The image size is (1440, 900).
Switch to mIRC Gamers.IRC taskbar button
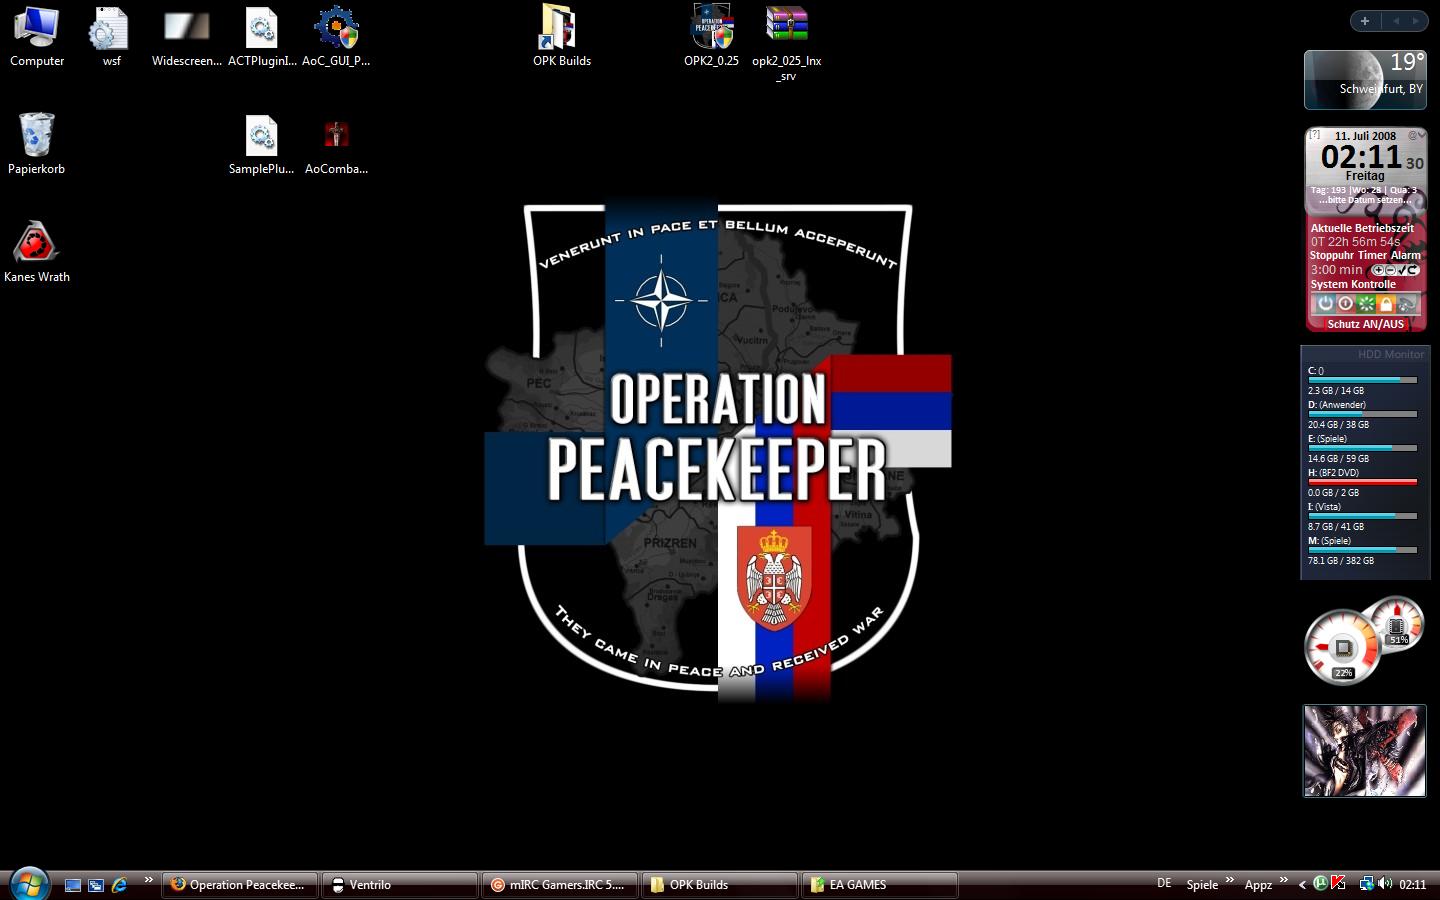[560, 885]
